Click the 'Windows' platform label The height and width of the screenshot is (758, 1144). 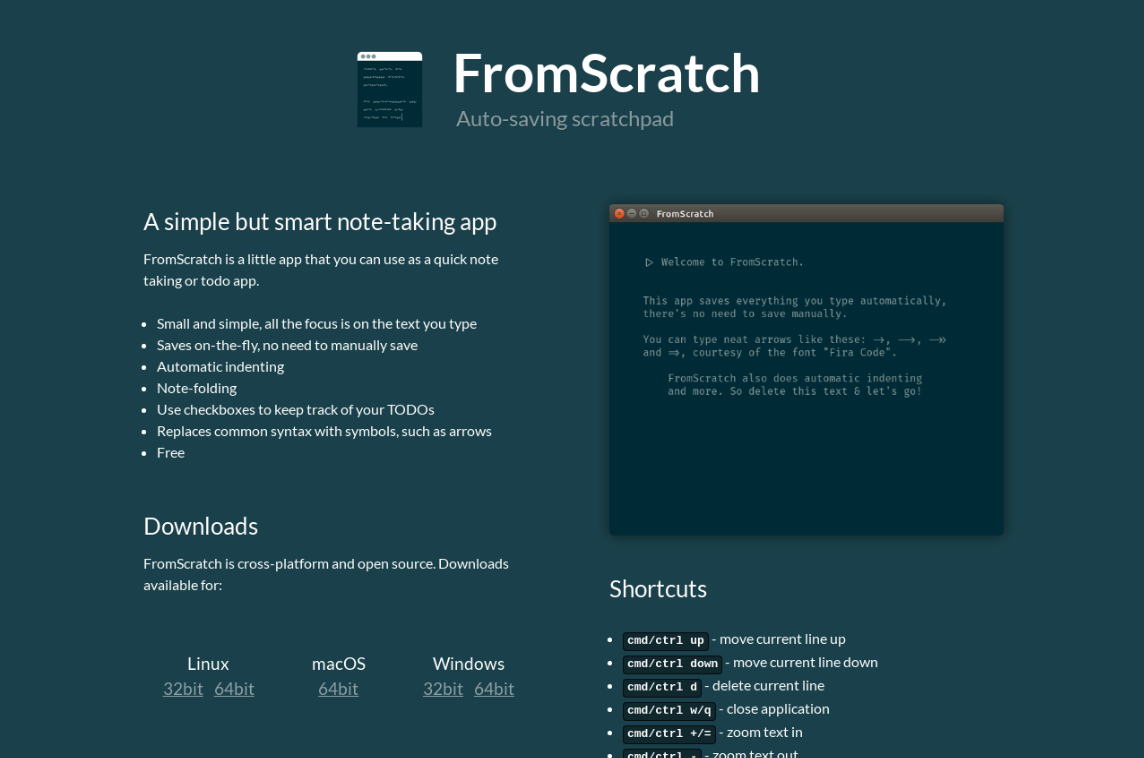(468, 664)
